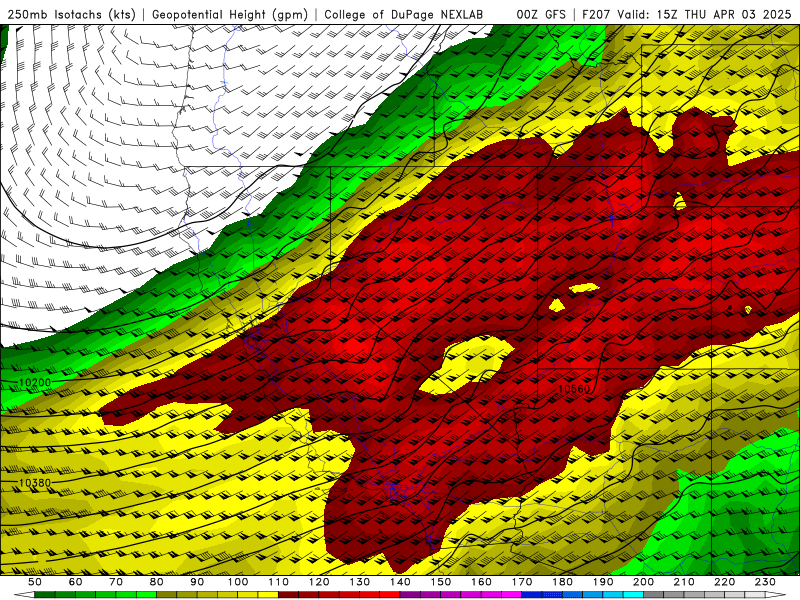Select the dark gray swatch starting at 200 kts
800x600 pixels.
coord(654,595)
